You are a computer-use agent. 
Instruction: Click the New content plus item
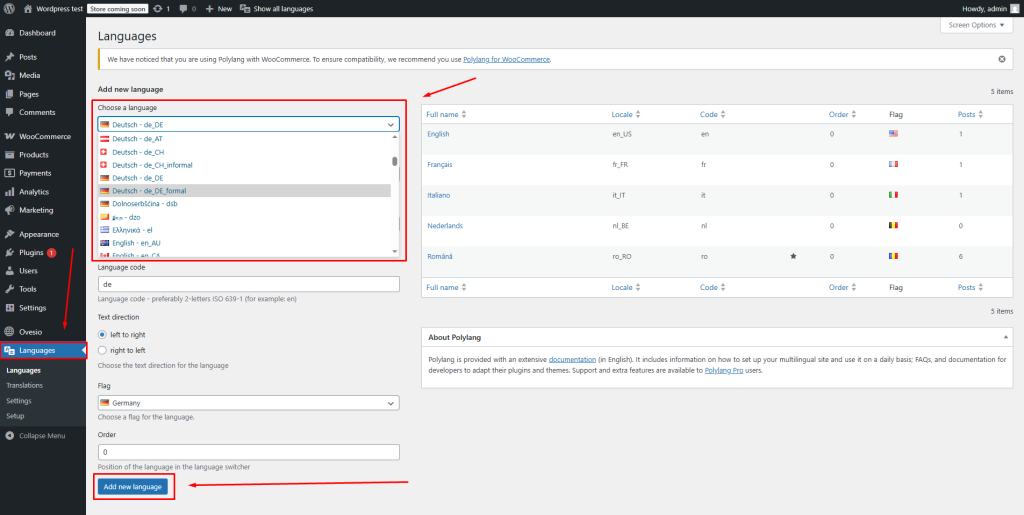pos(218,9)
